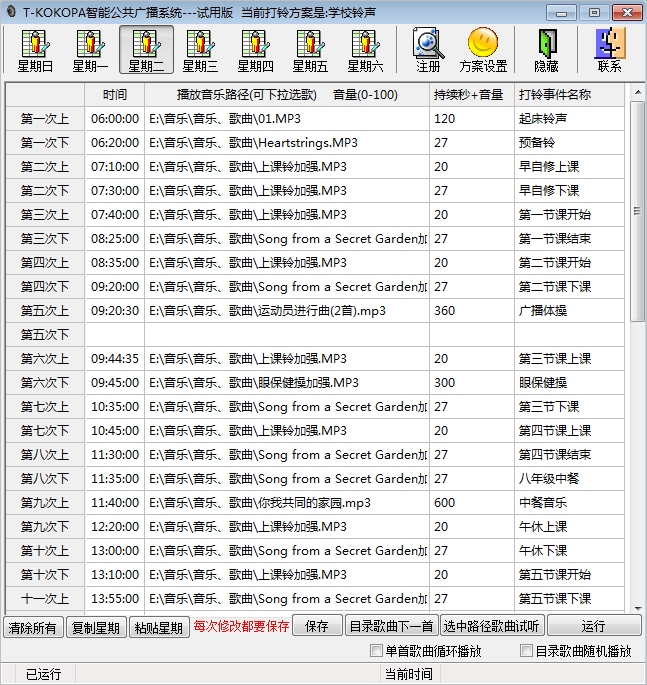Click the 八年级中餐 event name cell
The height and width of the screenshot is (685, 647).
(x=569, y=479)
